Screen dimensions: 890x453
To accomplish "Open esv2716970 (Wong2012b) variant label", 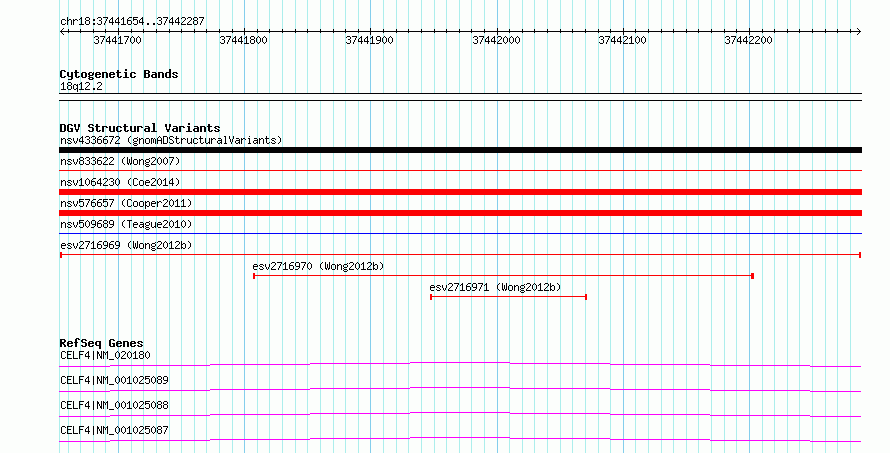I will pyautogui.click(x=318, y=266).
